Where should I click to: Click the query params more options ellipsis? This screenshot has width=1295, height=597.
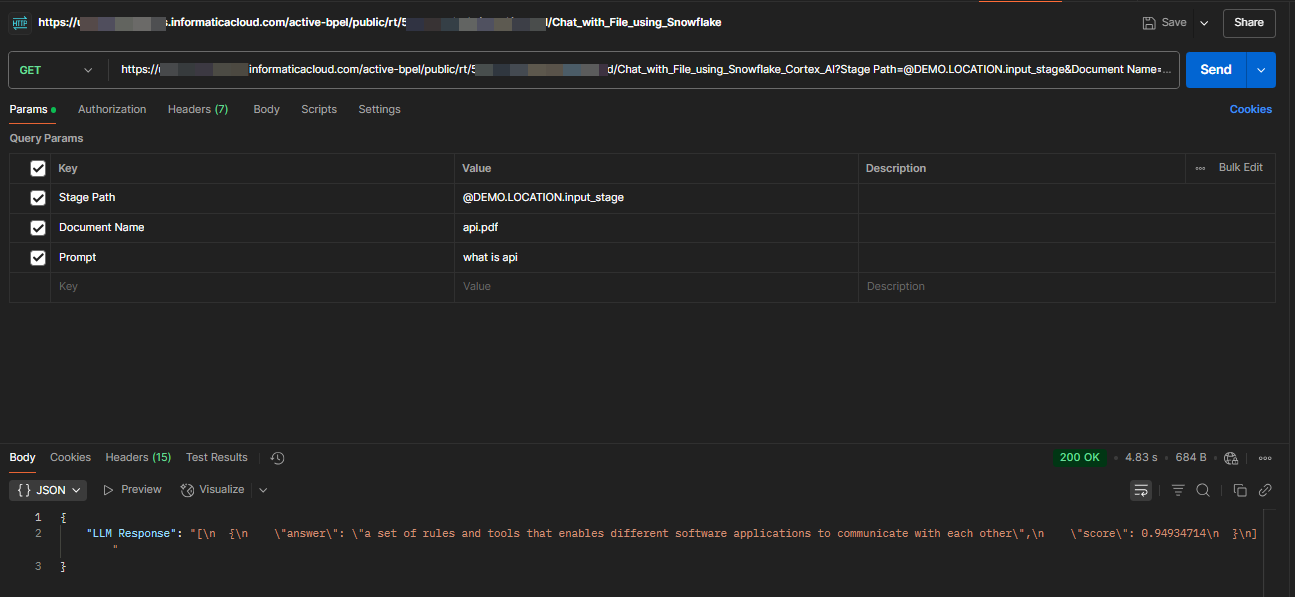pyautogui.click(x=1200, y=168)
